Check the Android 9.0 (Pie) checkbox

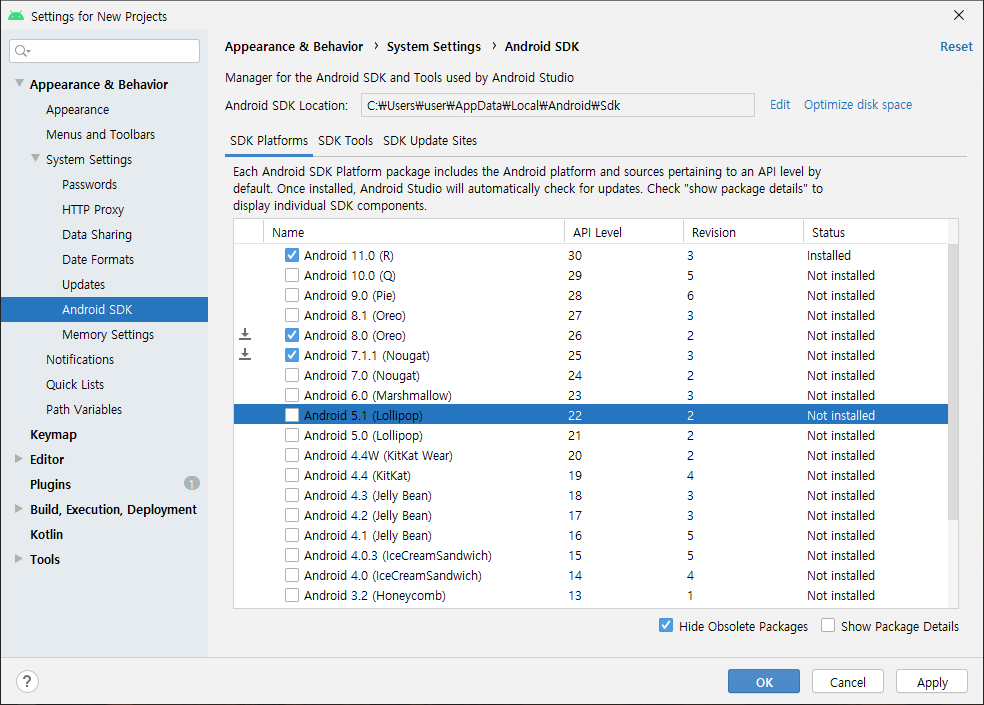point(292,296)
